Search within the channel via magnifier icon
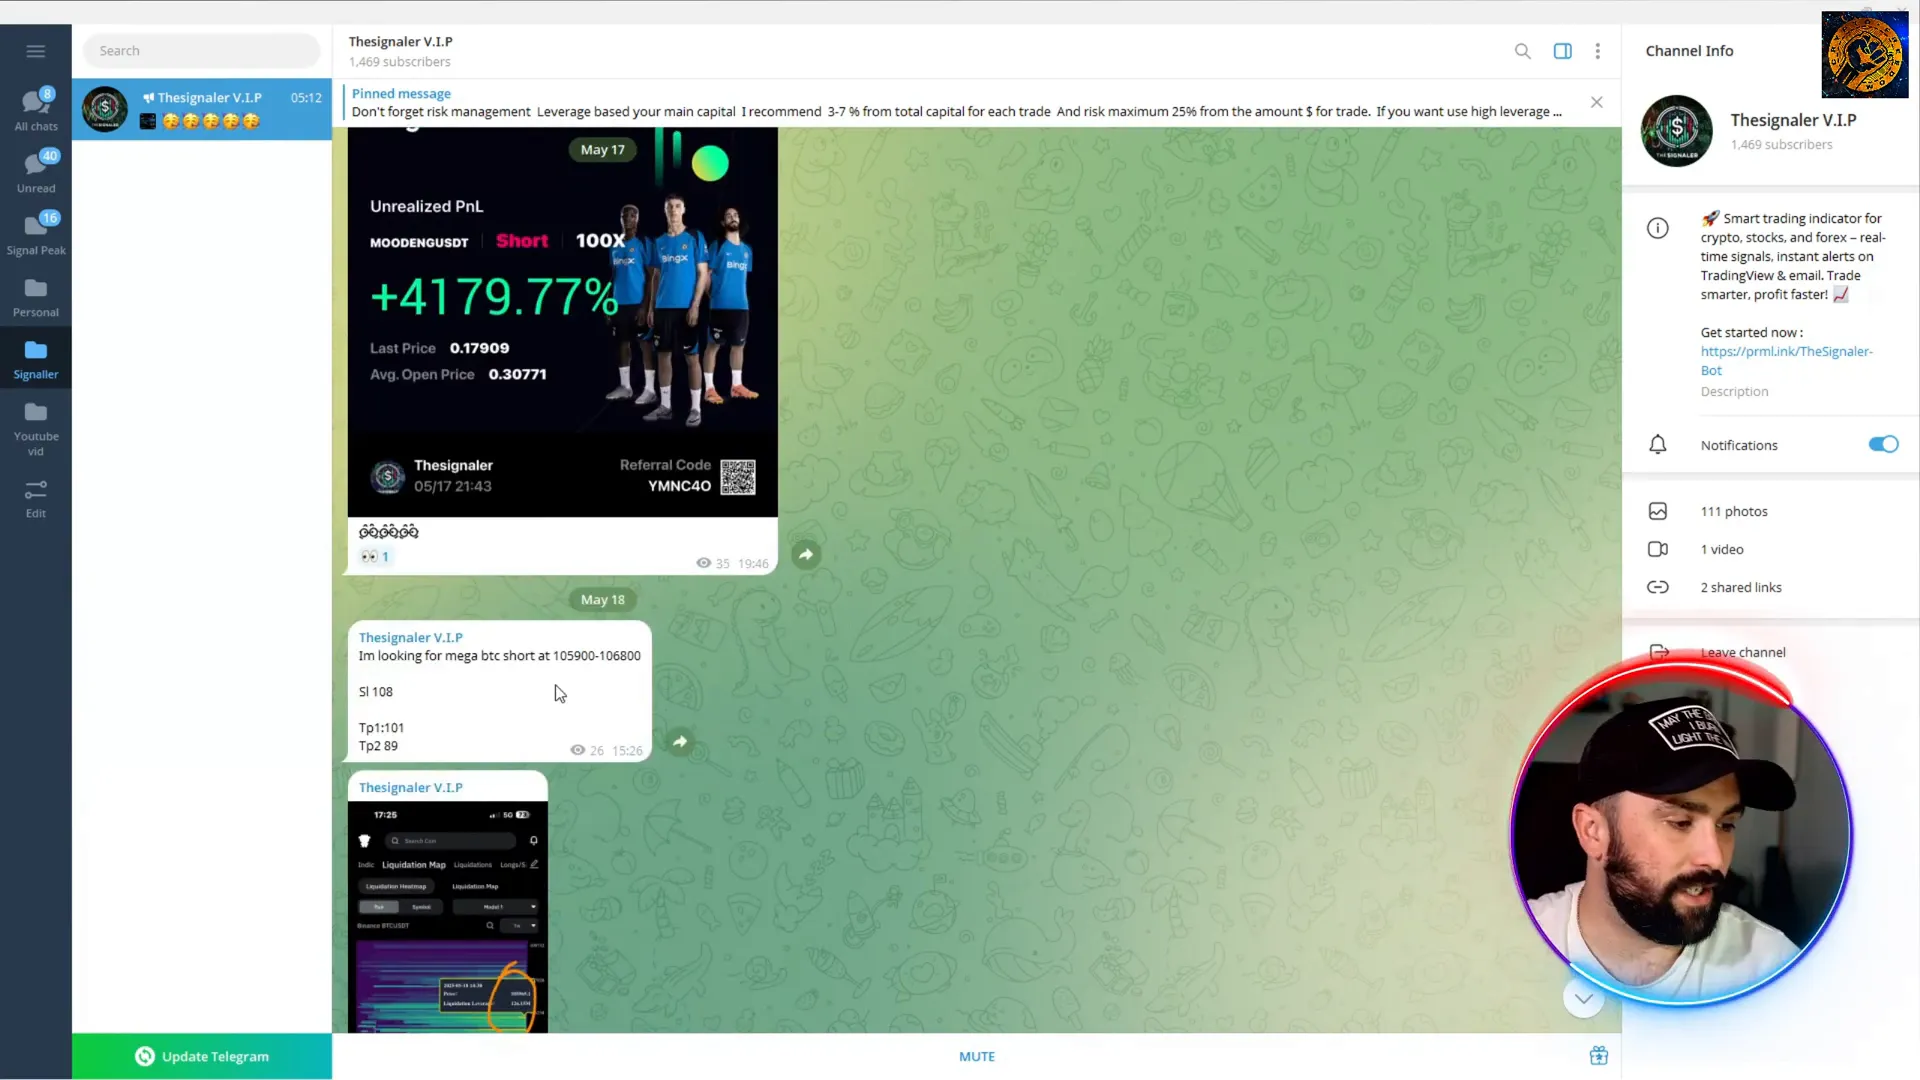This screenshot has width=1920, height=1080. [x=1522, y=51]
